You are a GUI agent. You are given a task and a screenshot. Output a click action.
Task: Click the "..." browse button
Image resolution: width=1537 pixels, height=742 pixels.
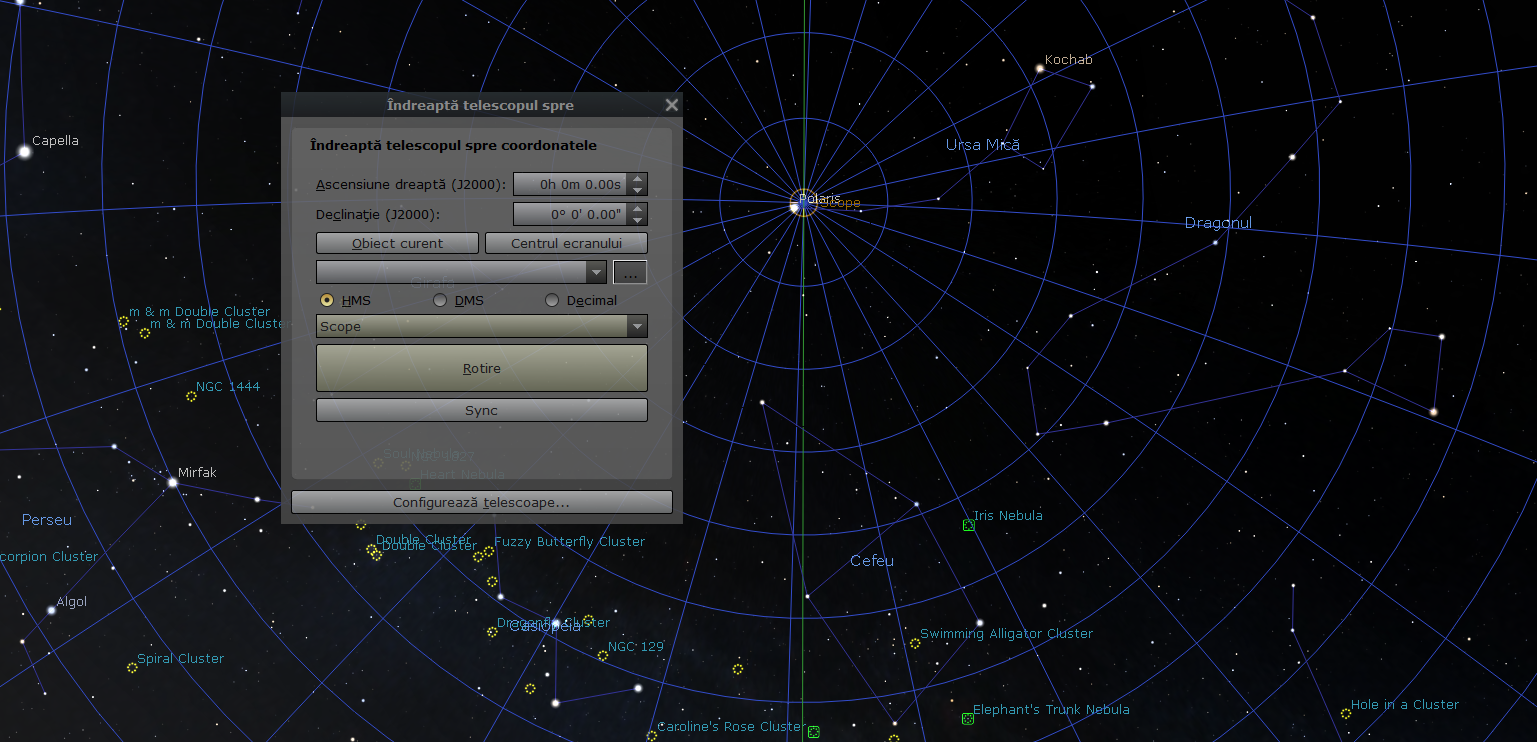(630, 272)
